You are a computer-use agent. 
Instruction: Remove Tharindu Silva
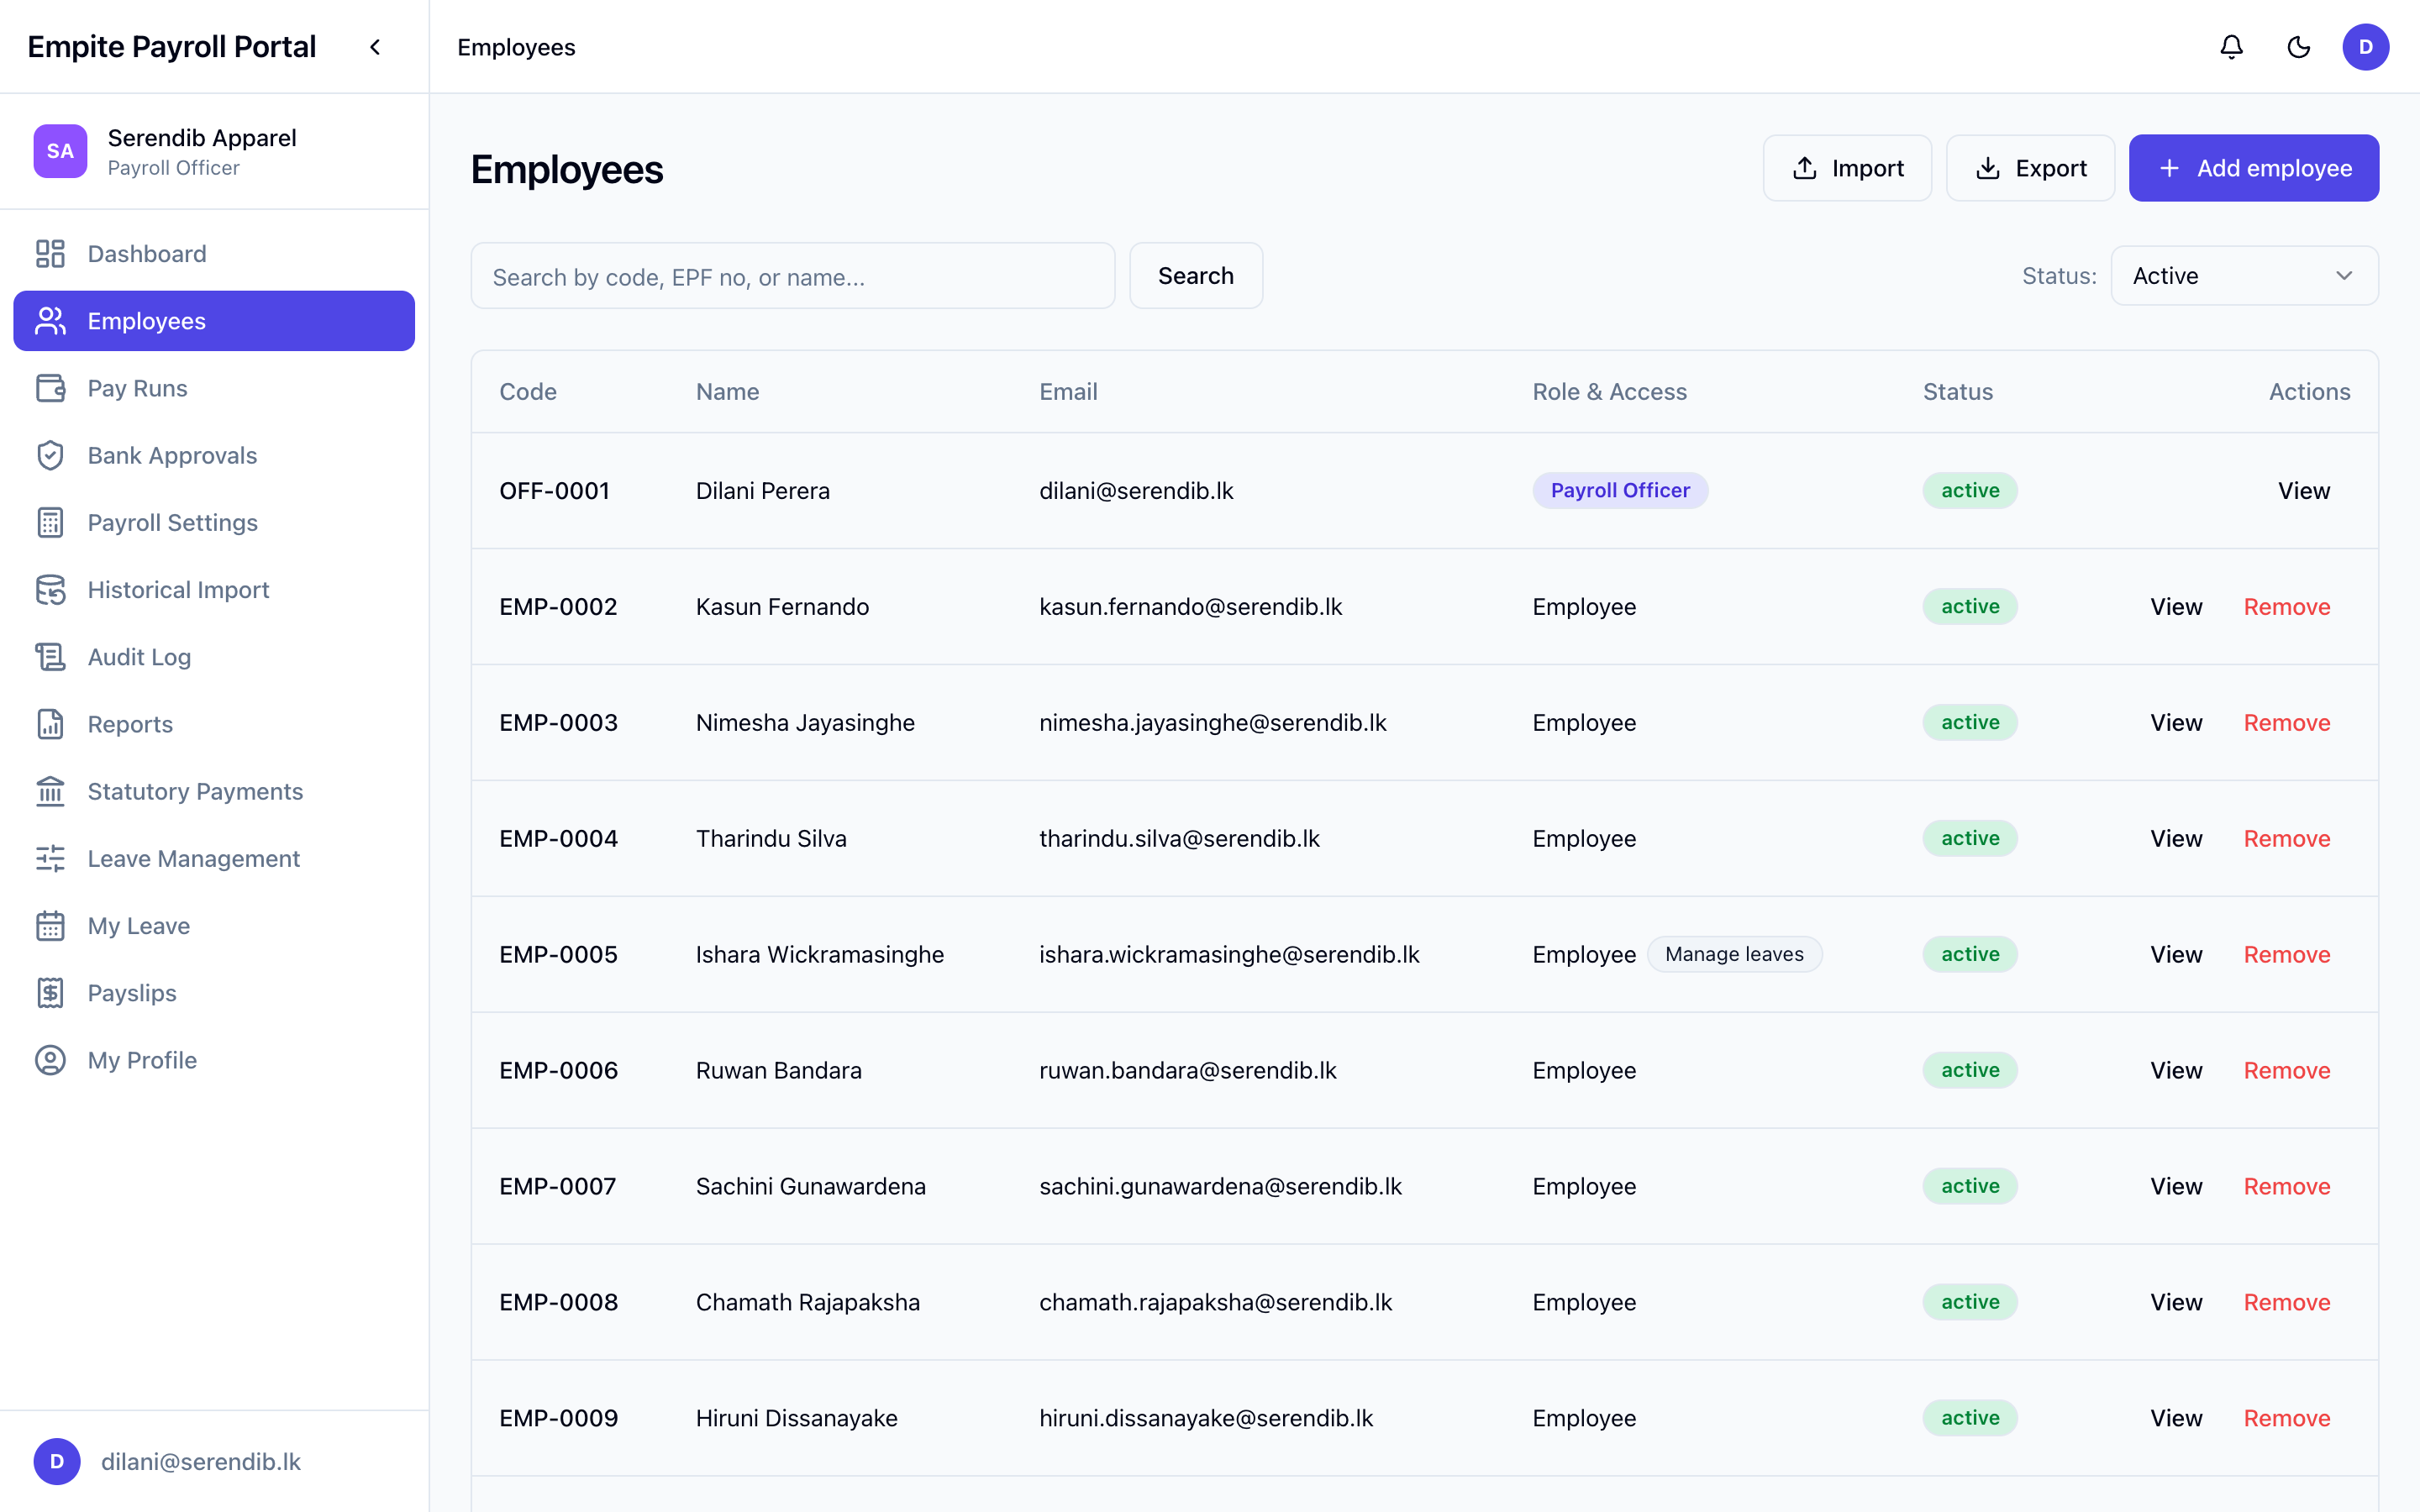(2287, 839)
